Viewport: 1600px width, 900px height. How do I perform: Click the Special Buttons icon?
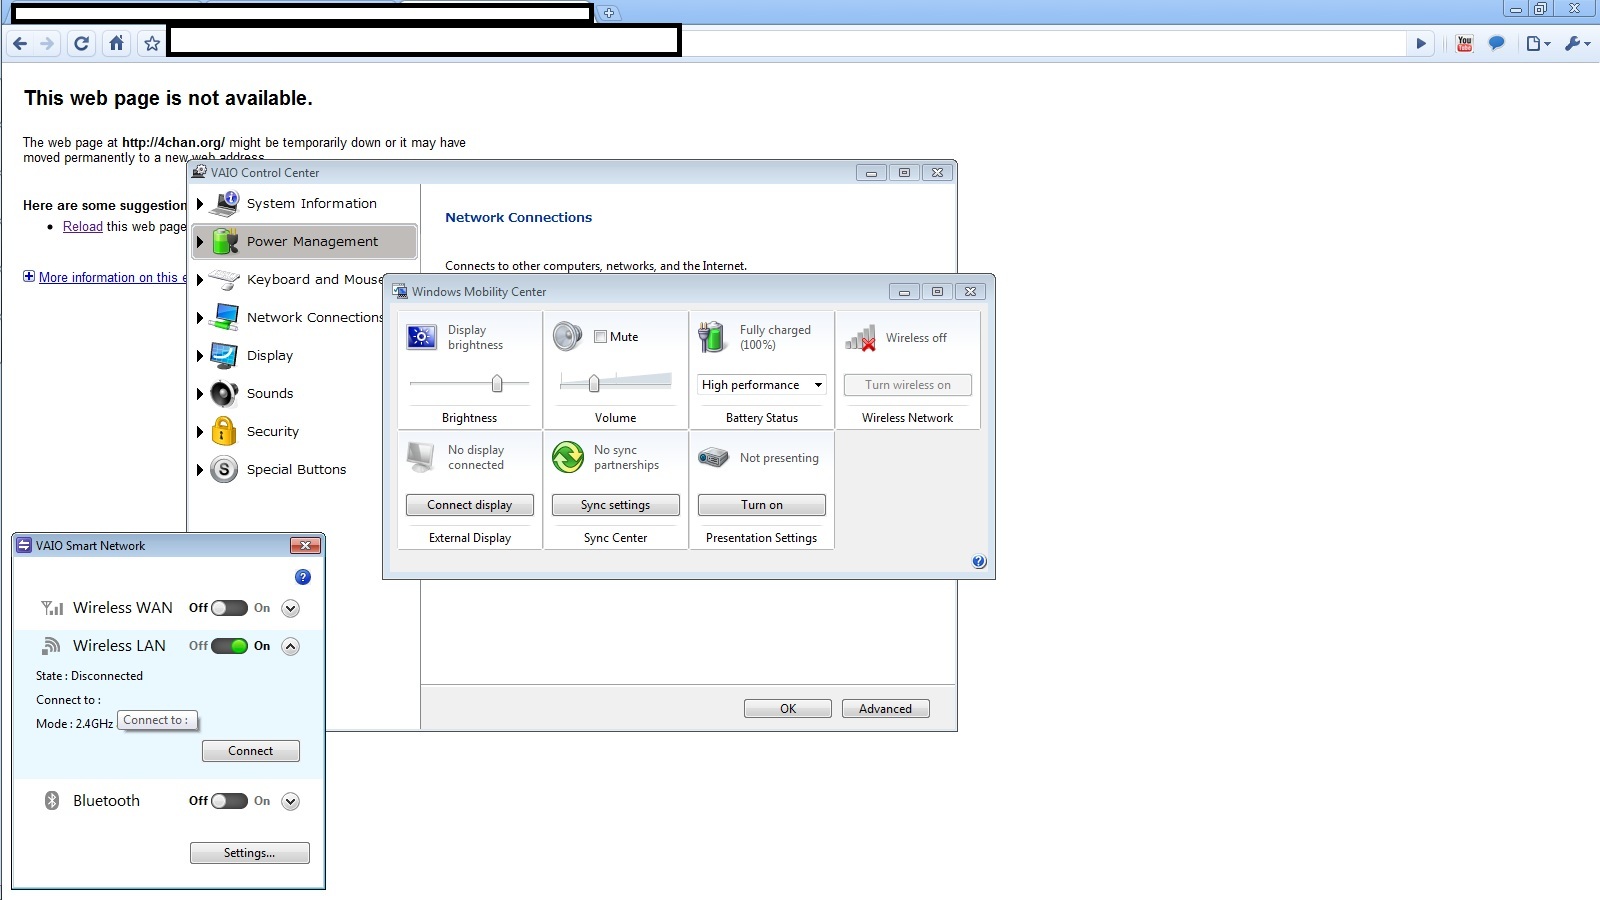click(225, 469)
